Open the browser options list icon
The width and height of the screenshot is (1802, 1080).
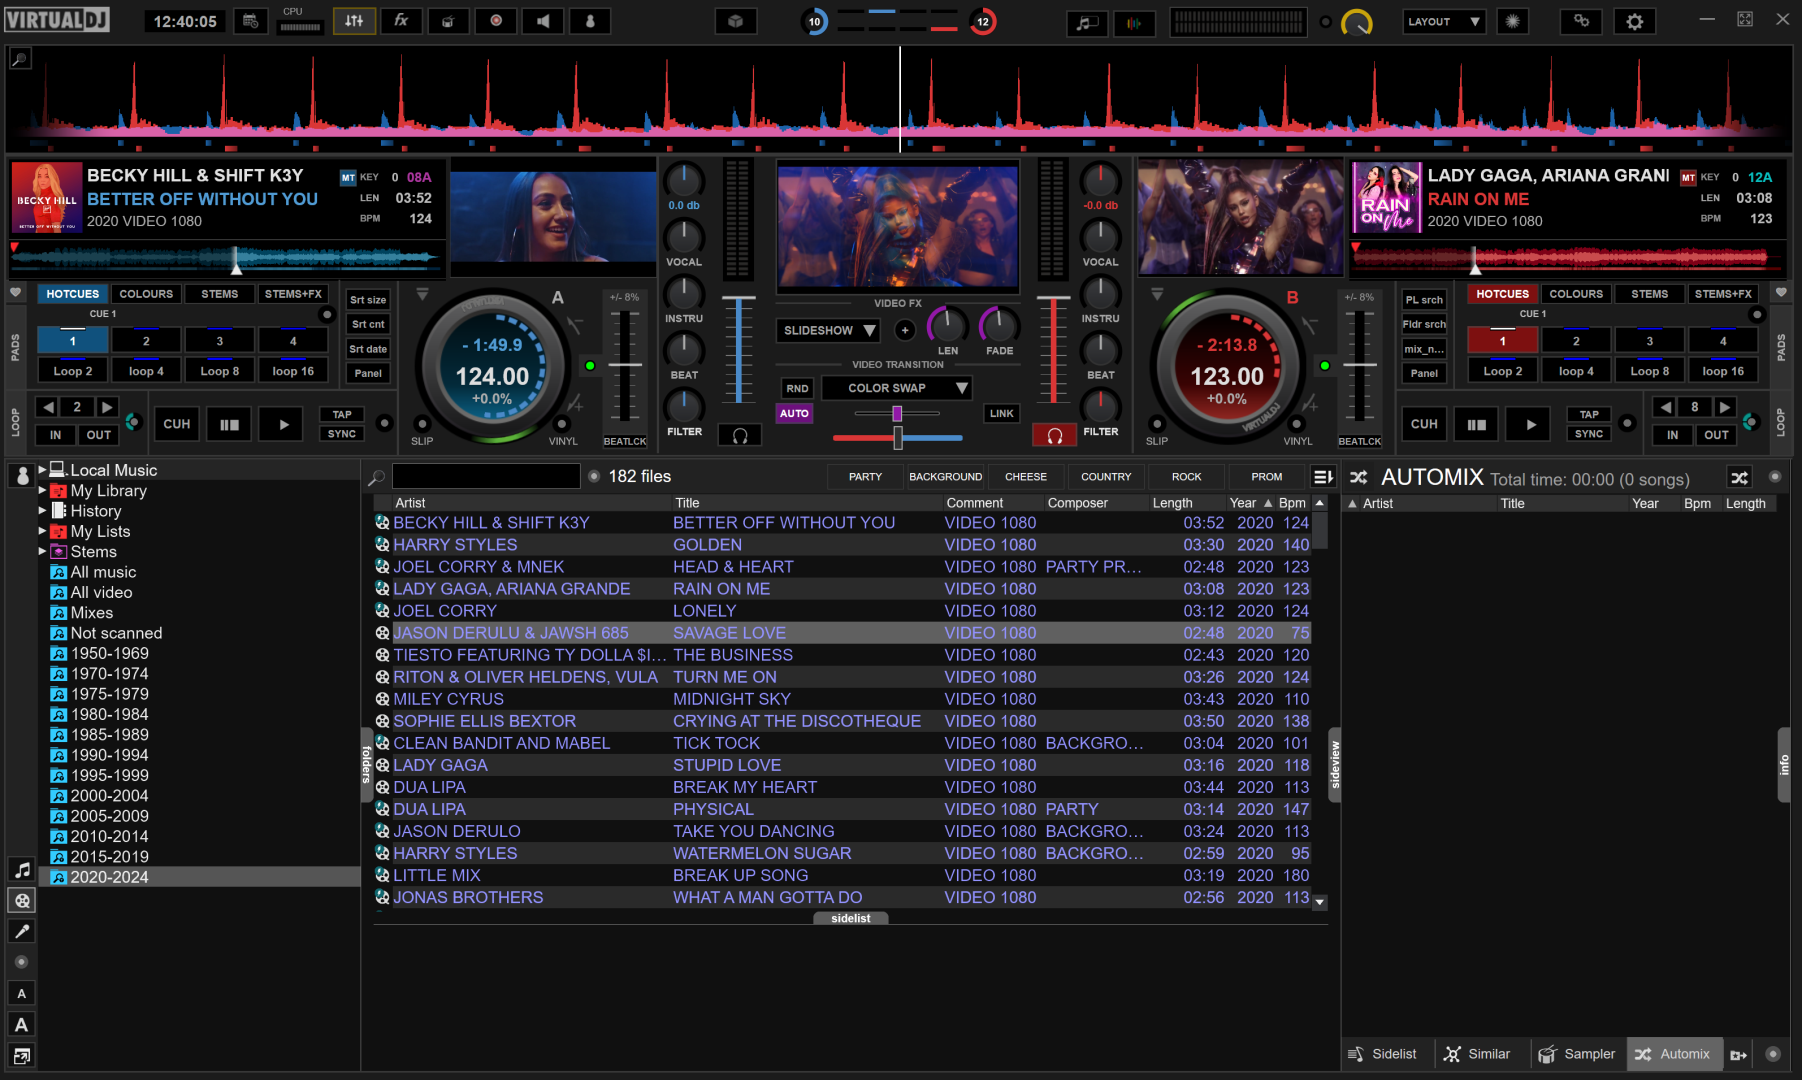pos(1323,477)
